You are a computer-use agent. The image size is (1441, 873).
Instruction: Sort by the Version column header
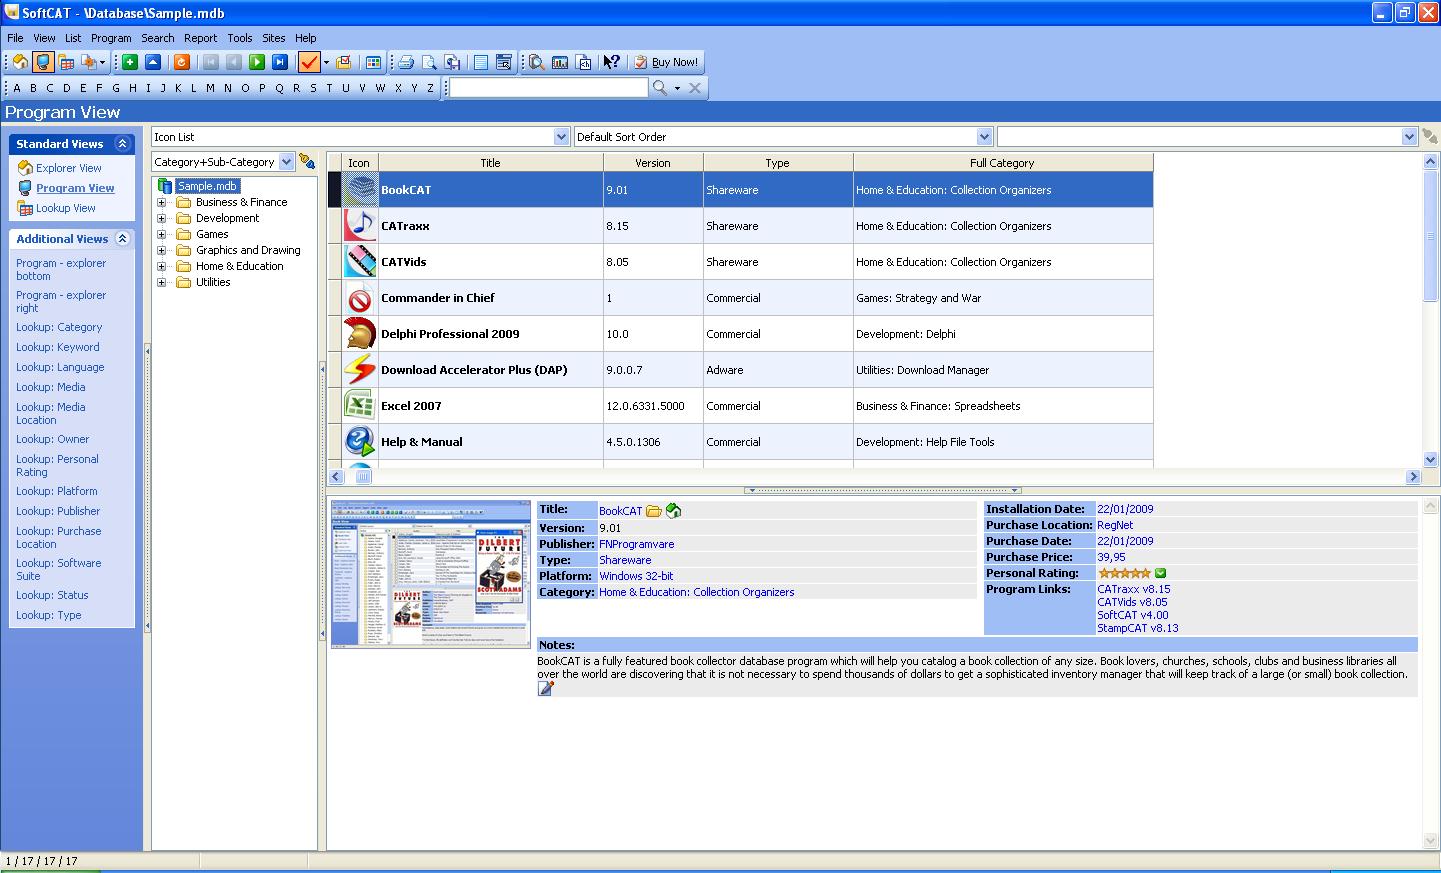[653, 162]
